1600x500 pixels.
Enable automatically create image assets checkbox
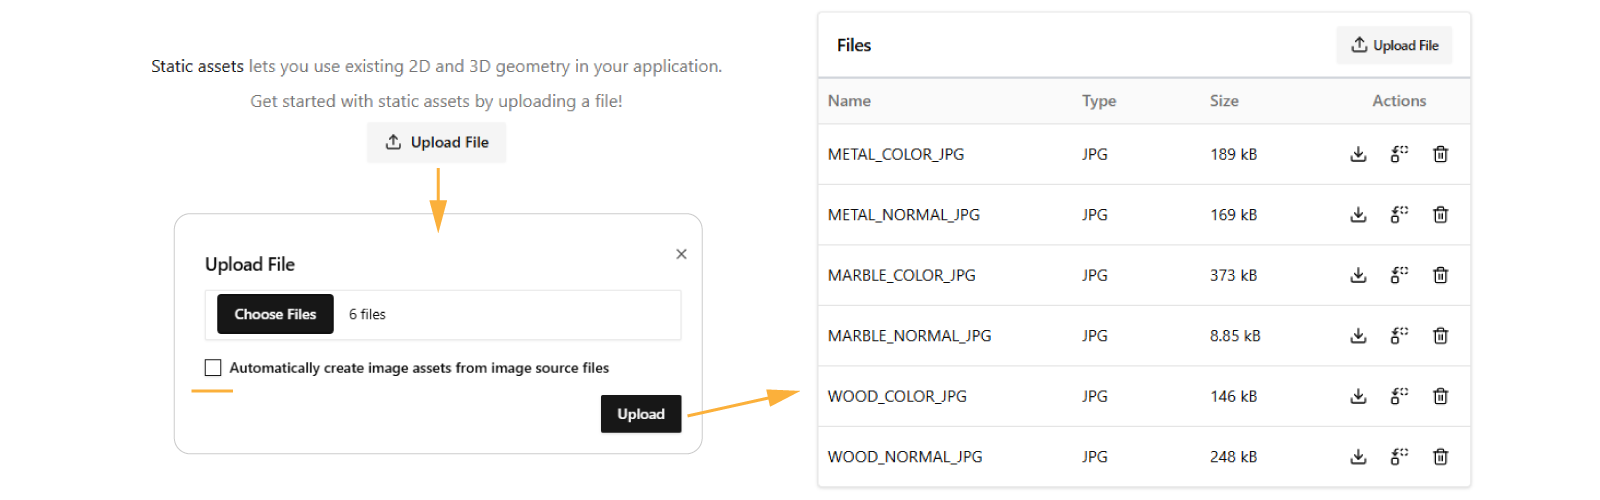coord(213,368)
